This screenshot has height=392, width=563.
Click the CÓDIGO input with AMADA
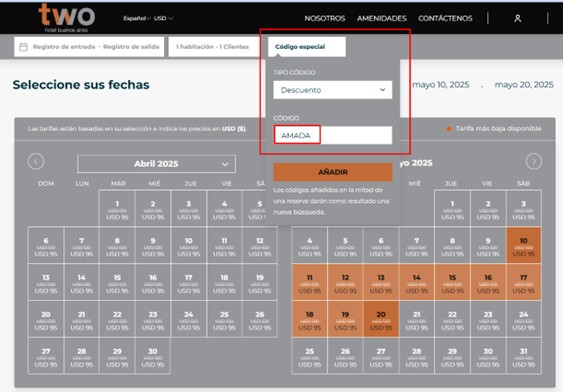(x=332, y=135)
